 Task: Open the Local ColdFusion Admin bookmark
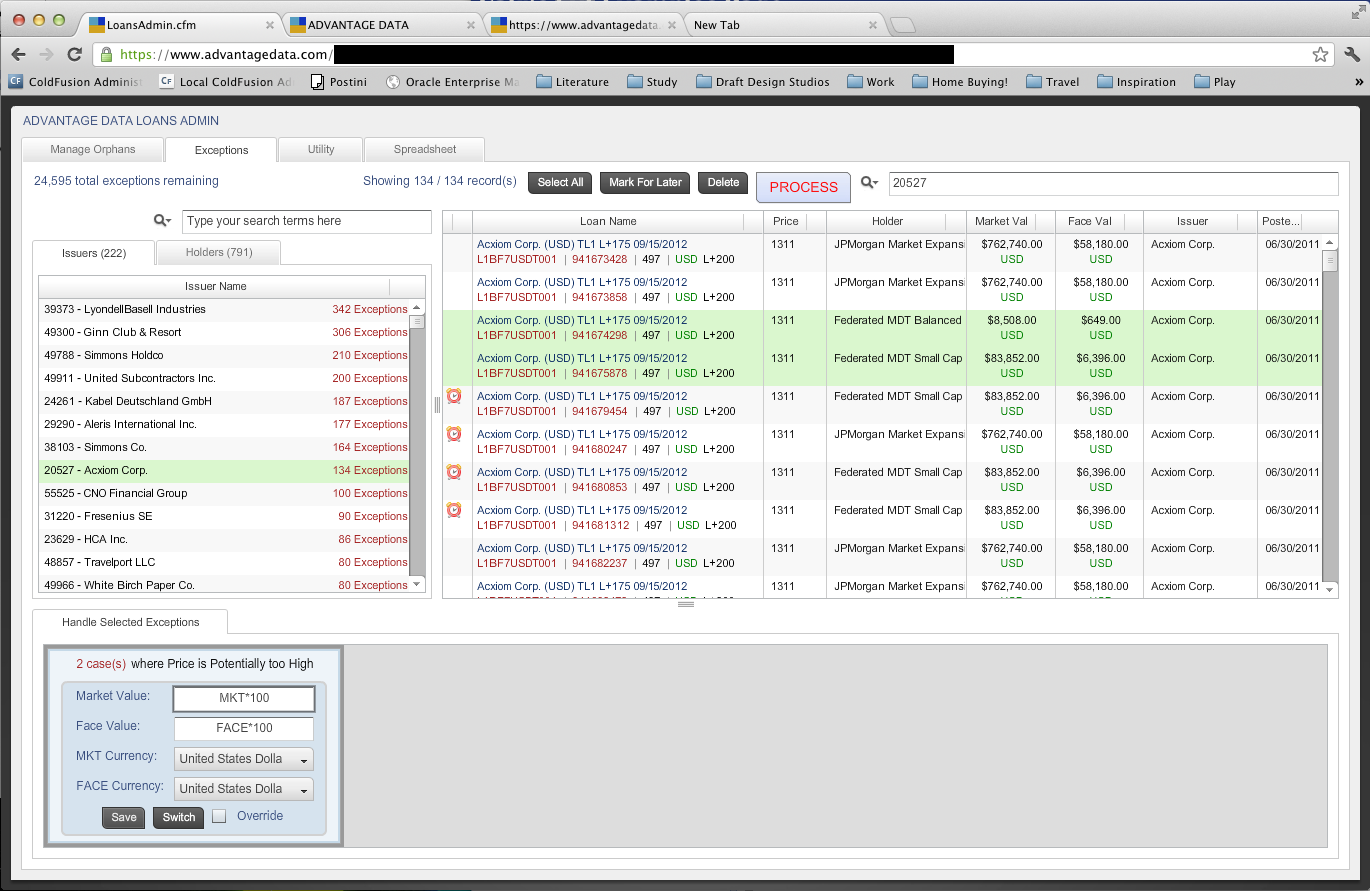pyautogui.click(x=226, y=82)
